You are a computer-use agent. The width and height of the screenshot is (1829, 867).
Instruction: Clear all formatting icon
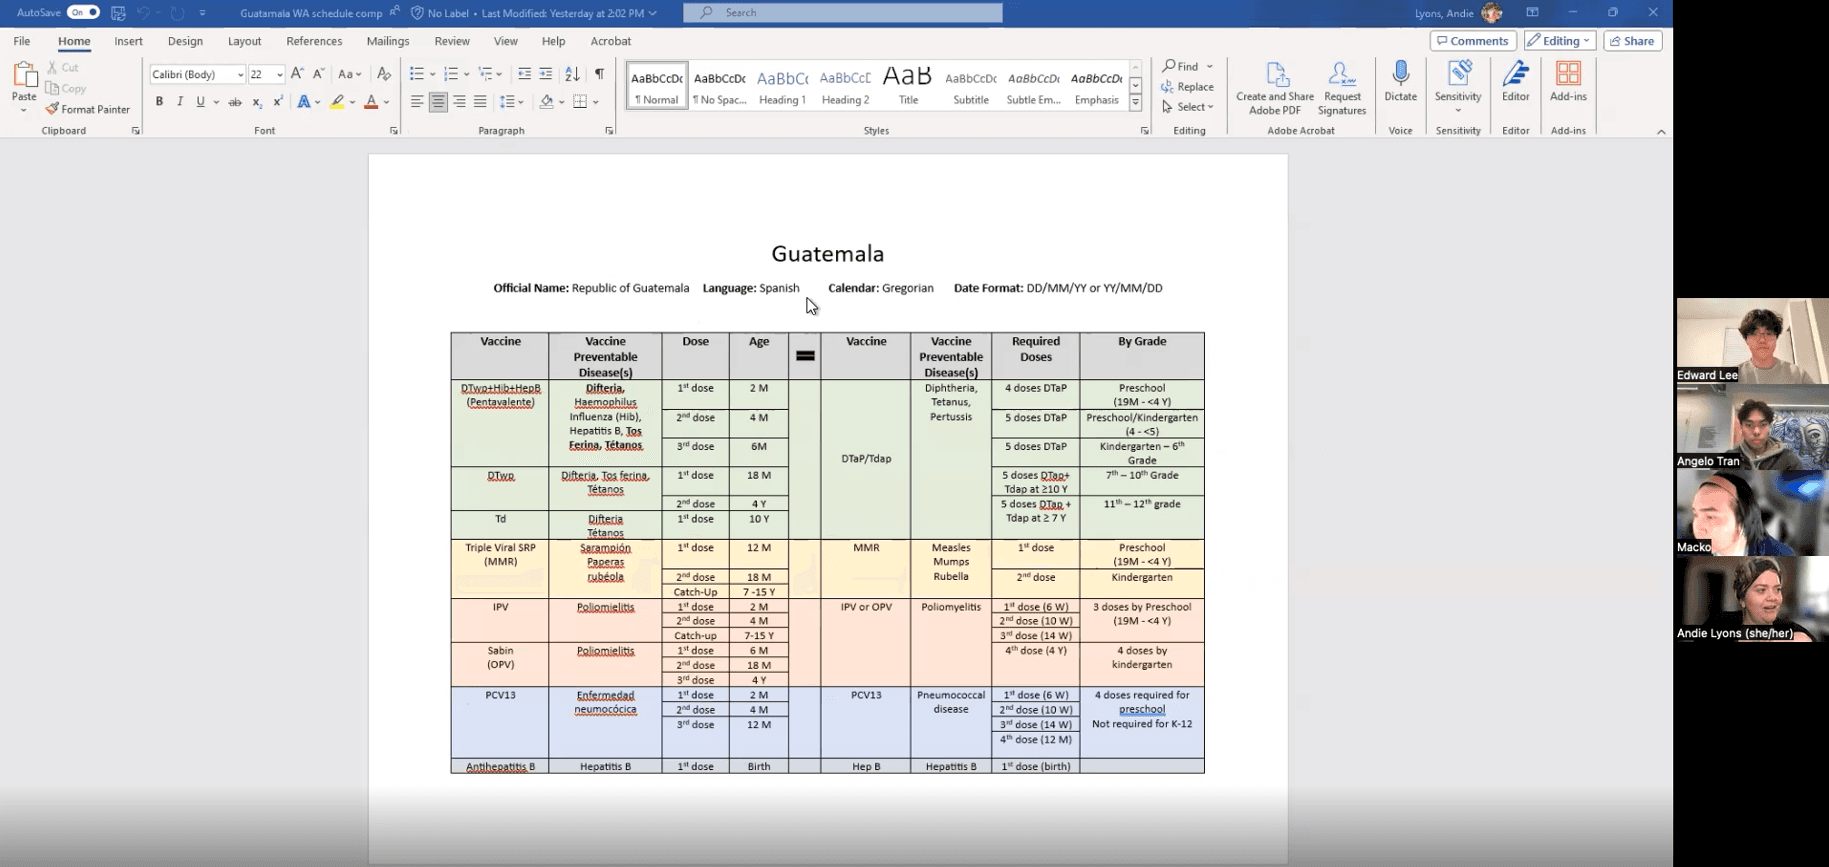point(383,74)
